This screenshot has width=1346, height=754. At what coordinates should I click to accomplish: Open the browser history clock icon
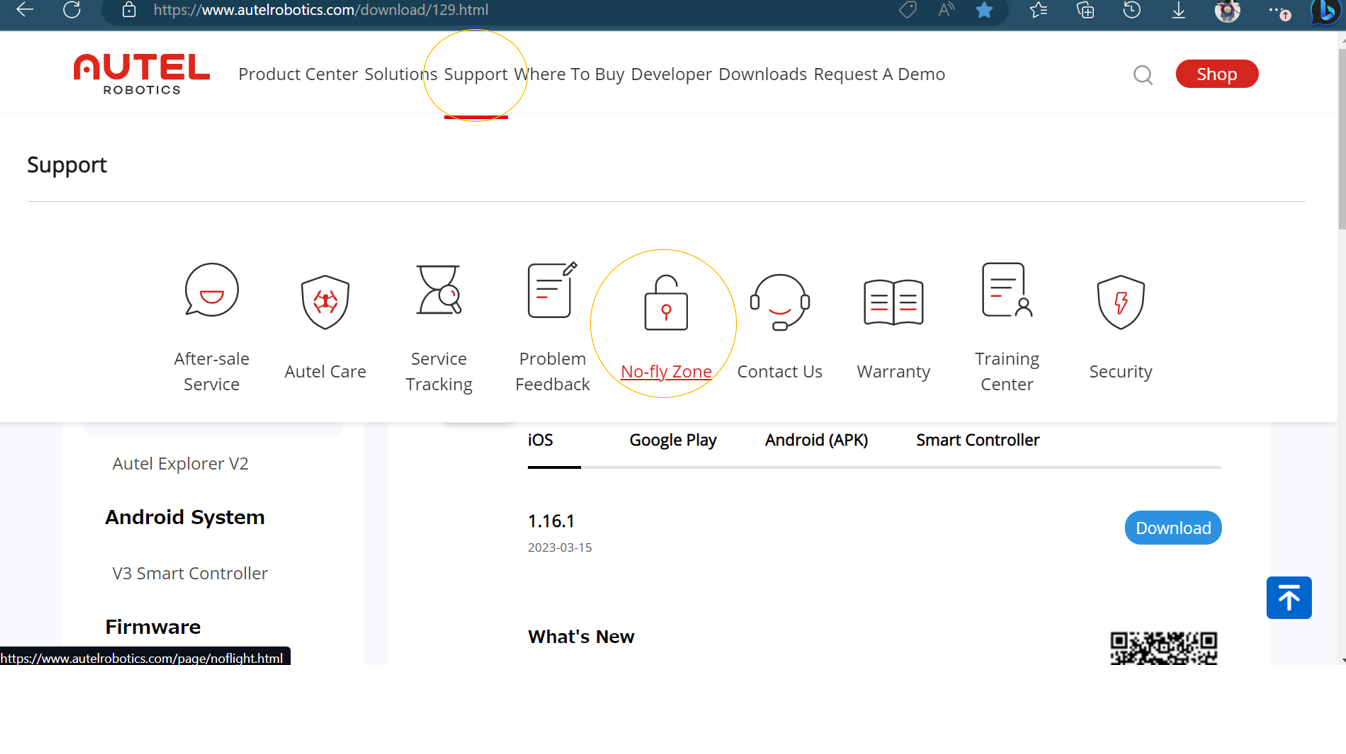[1132, 10]
